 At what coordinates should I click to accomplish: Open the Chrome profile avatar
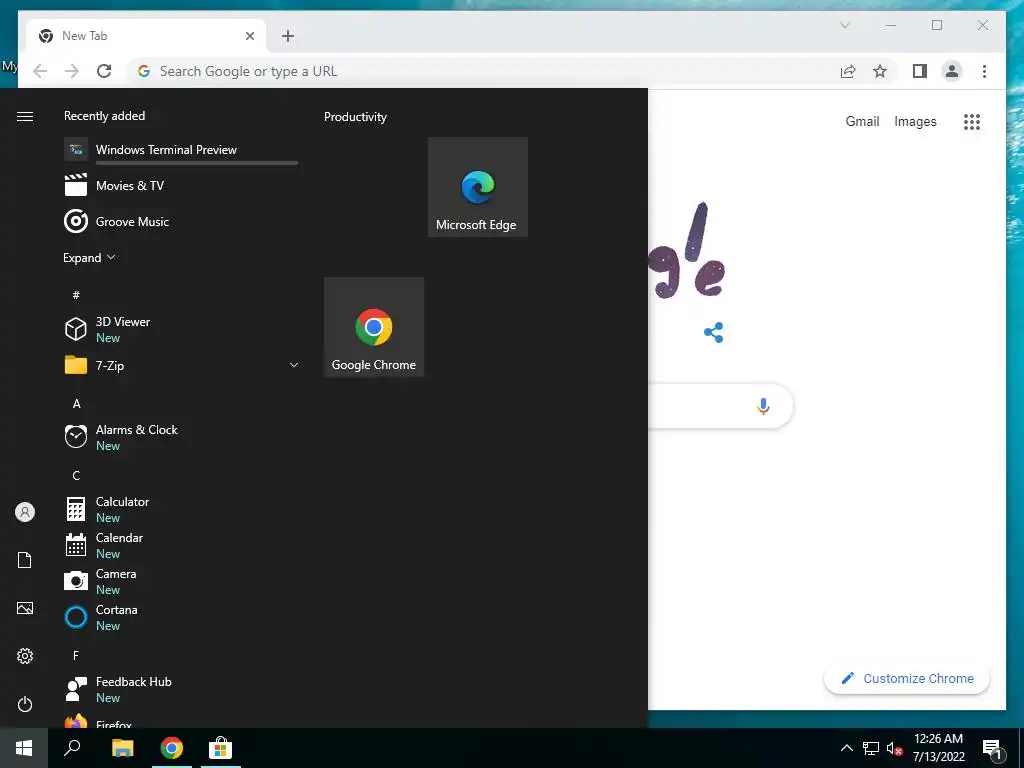tap(952, 71)
